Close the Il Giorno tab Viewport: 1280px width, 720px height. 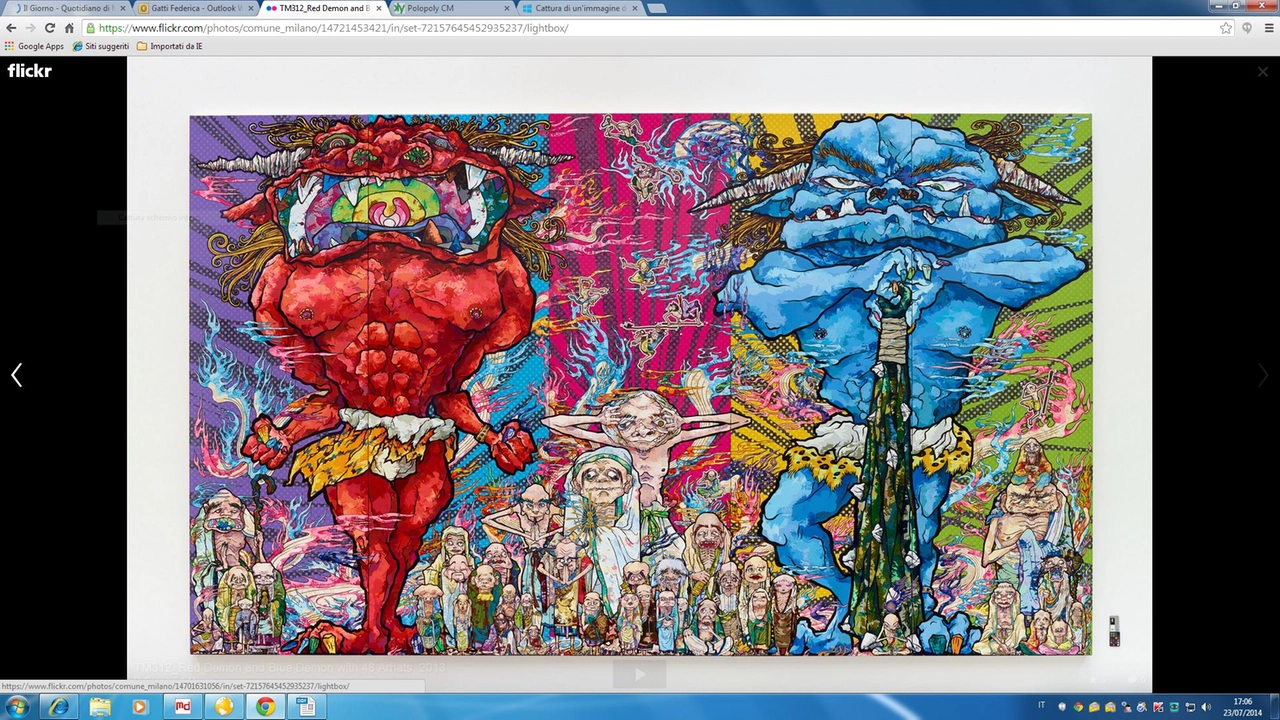(123, 8)
